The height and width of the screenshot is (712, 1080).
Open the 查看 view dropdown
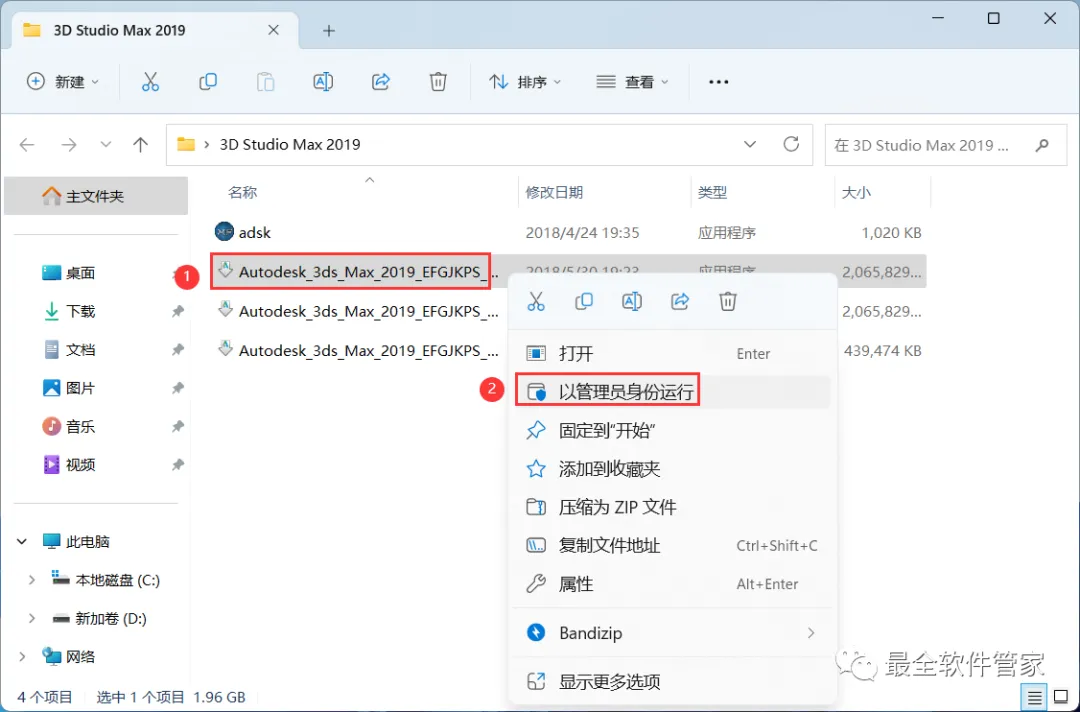tap(632, 82)
